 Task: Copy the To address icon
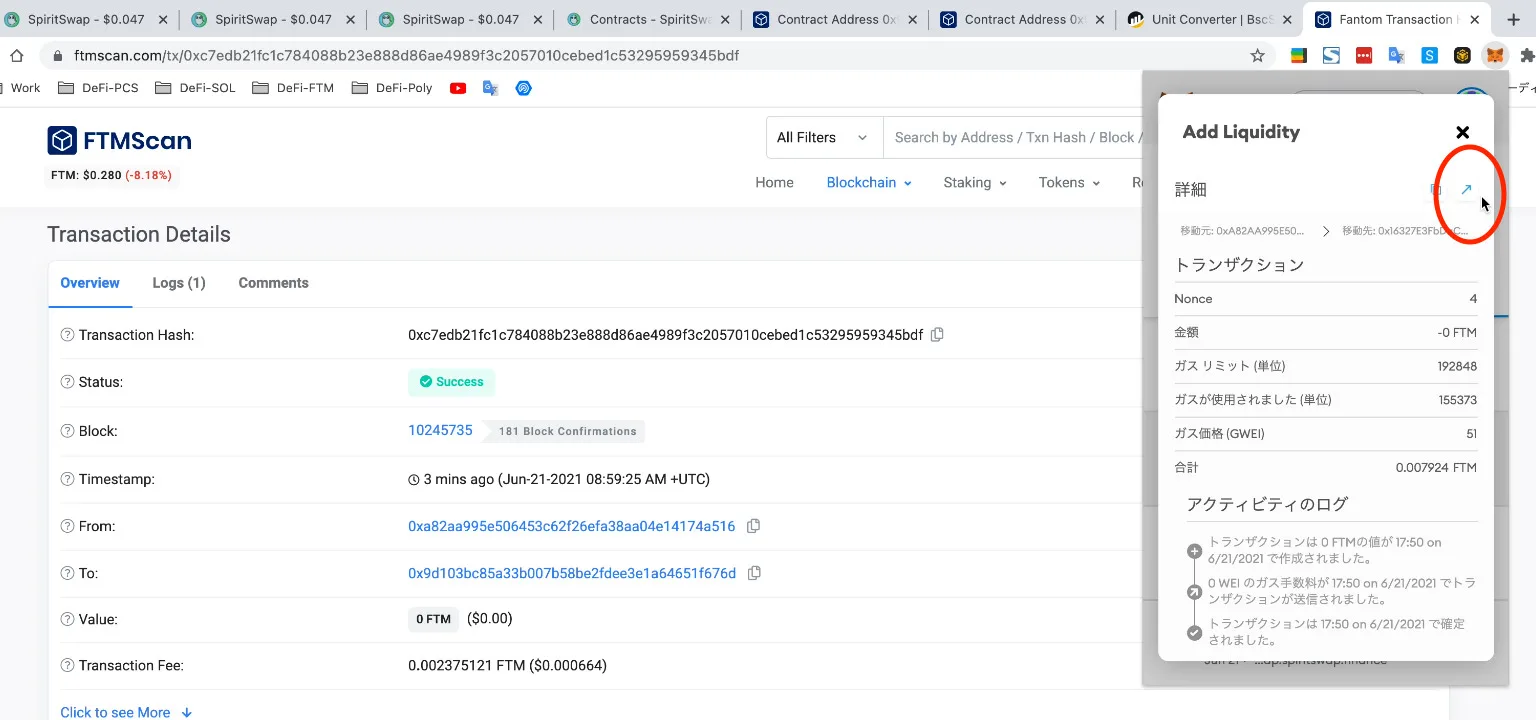(754, 573)
